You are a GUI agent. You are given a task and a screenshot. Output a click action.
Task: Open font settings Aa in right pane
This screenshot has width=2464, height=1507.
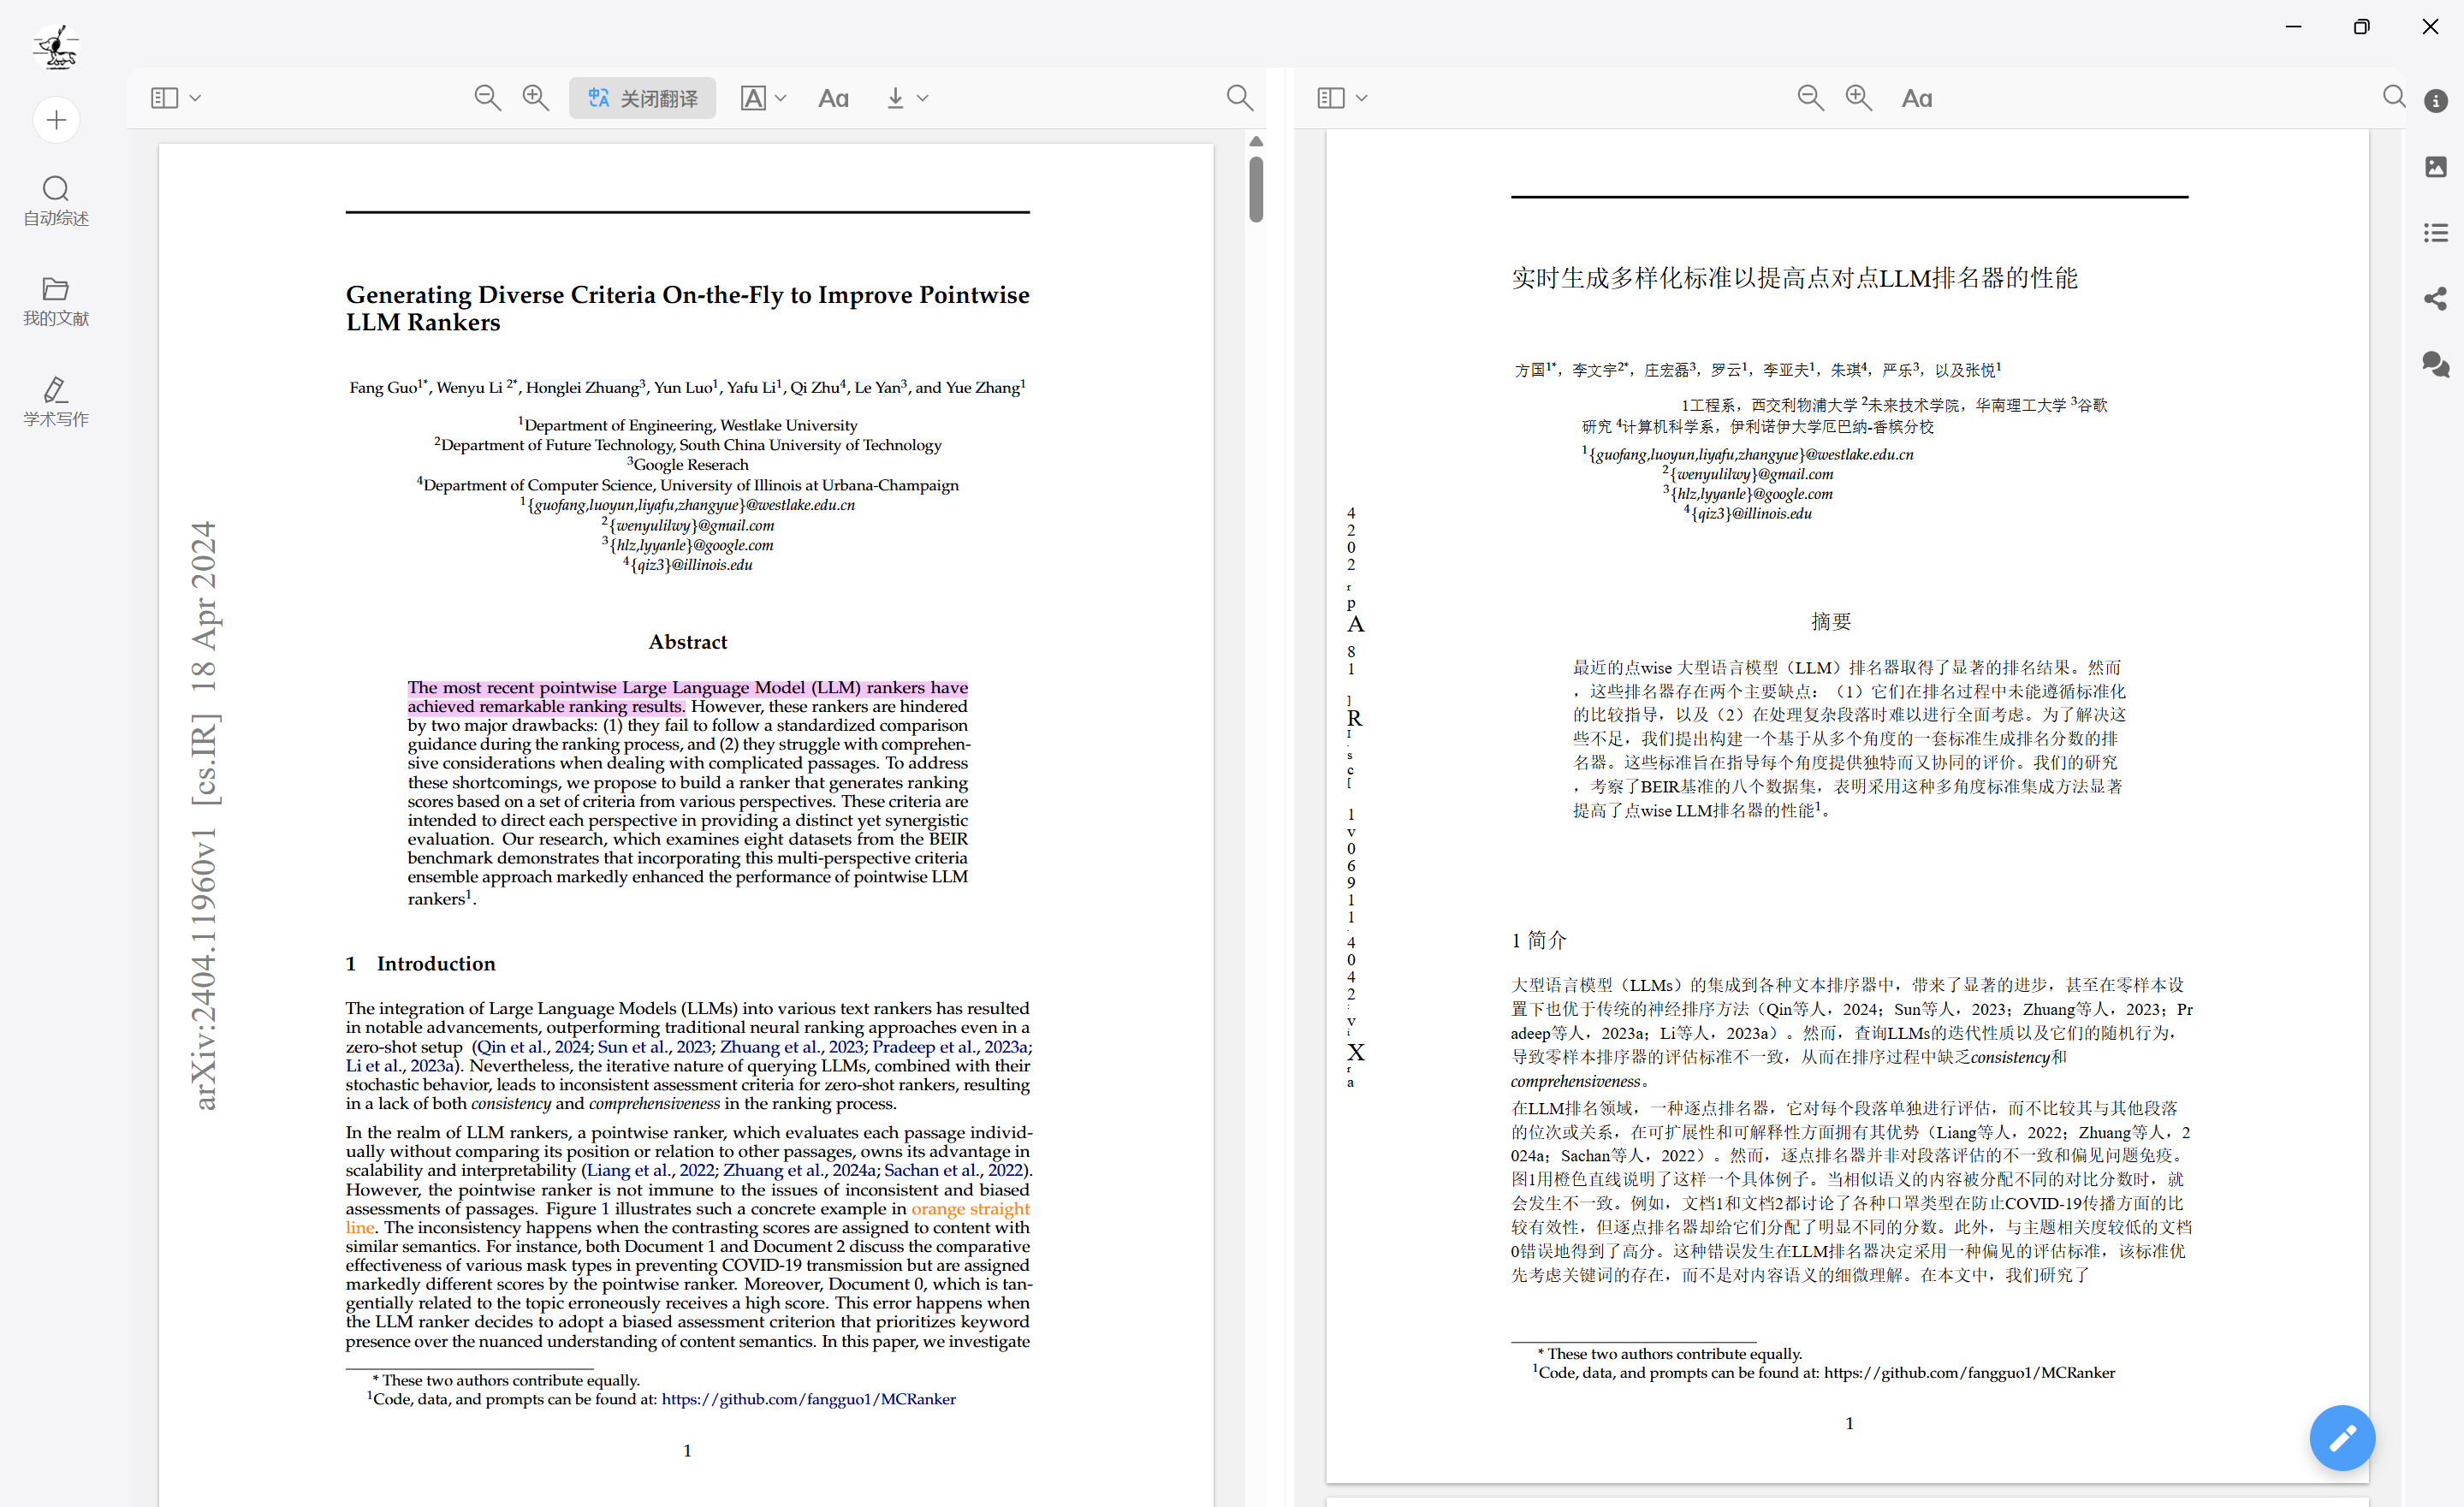[1916, 98]
